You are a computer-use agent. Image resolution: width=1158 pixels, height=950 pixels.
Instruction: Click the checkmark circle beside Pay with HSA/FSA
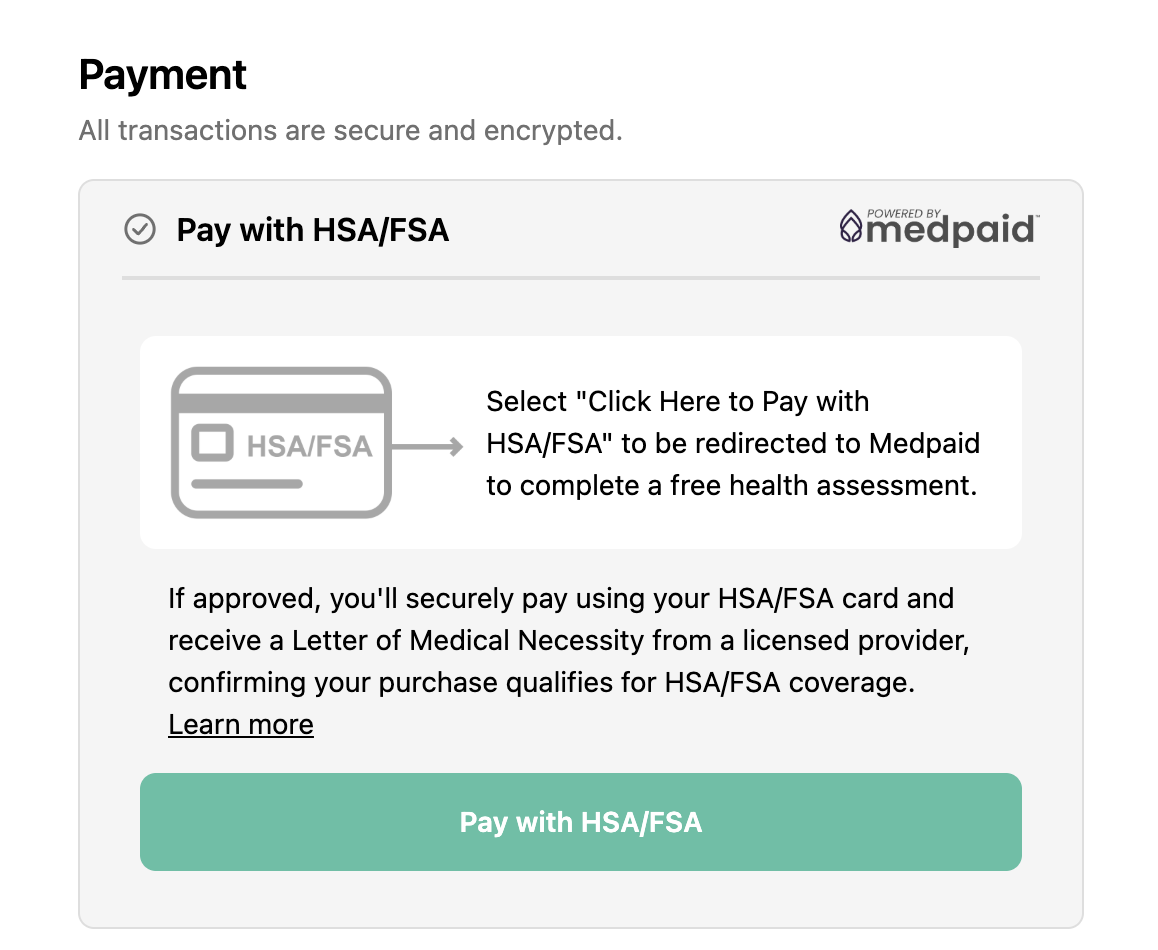pyautogui.click(x=140, y=230)
